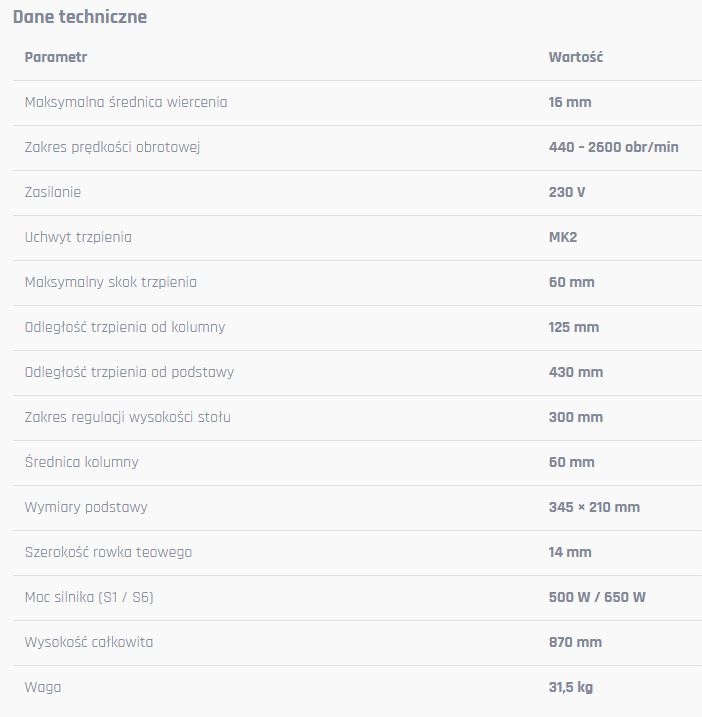702x717 pixels.
Task: Select the '500 W / 650 W' motor power
Action: click(x=597, y=597)
